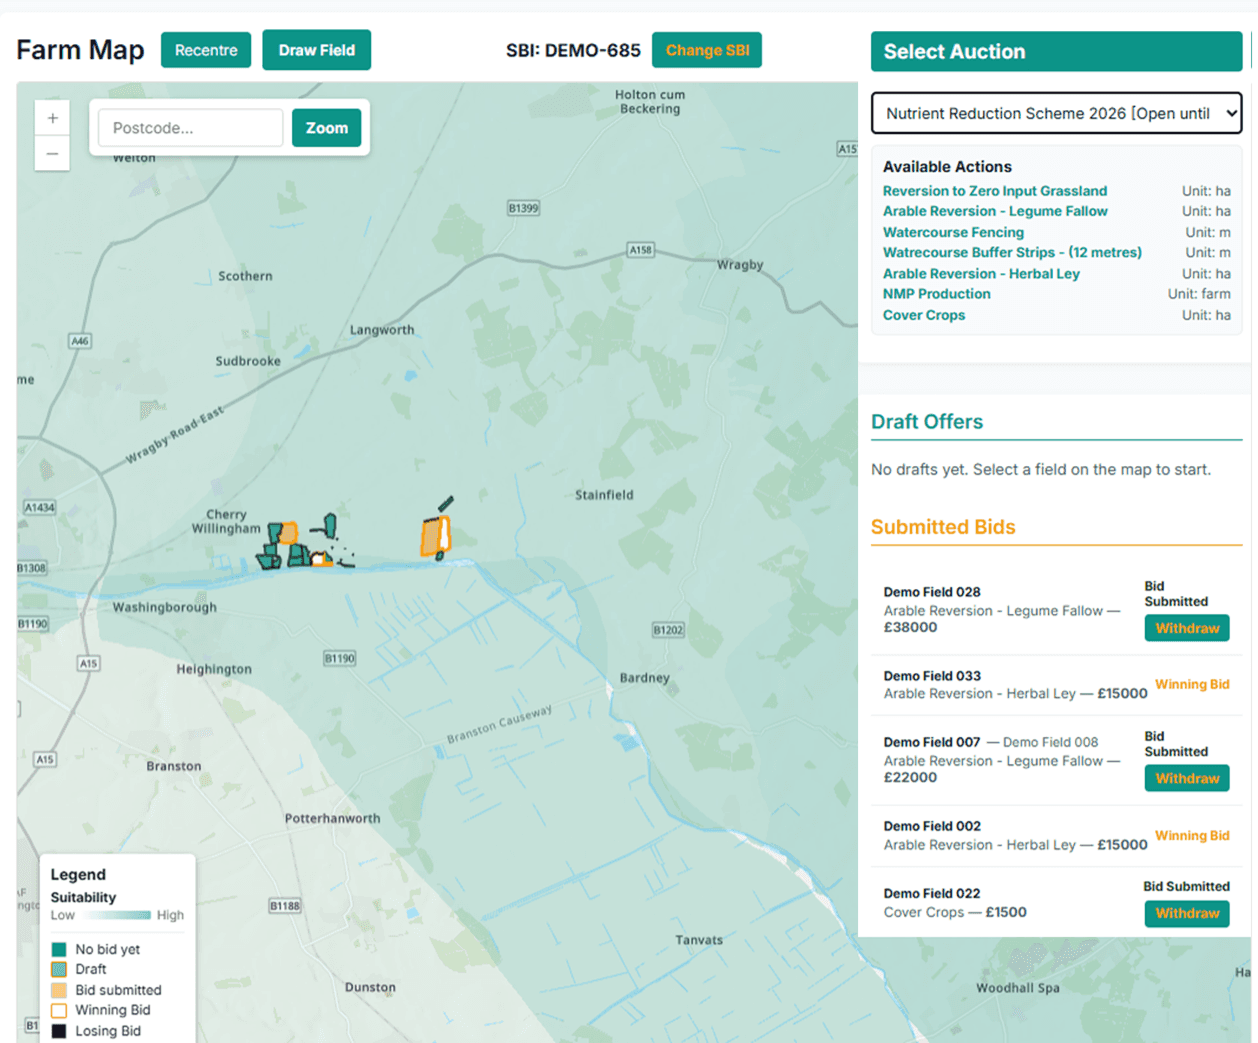Click the Winning Bid status for Field 002
This screenshot has width=1258, height=1043.
coord(1192,836)
